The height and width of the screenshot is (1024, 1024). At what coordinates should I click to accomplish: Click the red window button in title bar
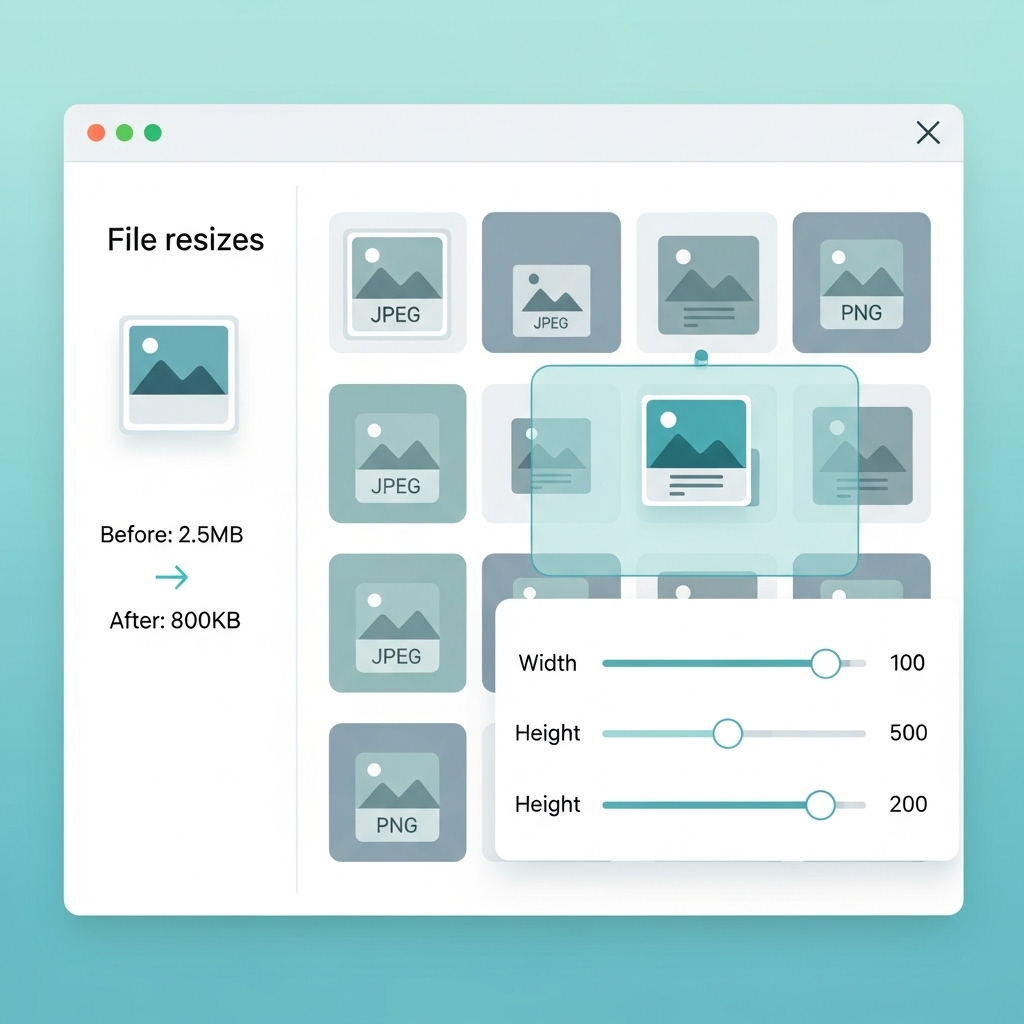point(96,133)
